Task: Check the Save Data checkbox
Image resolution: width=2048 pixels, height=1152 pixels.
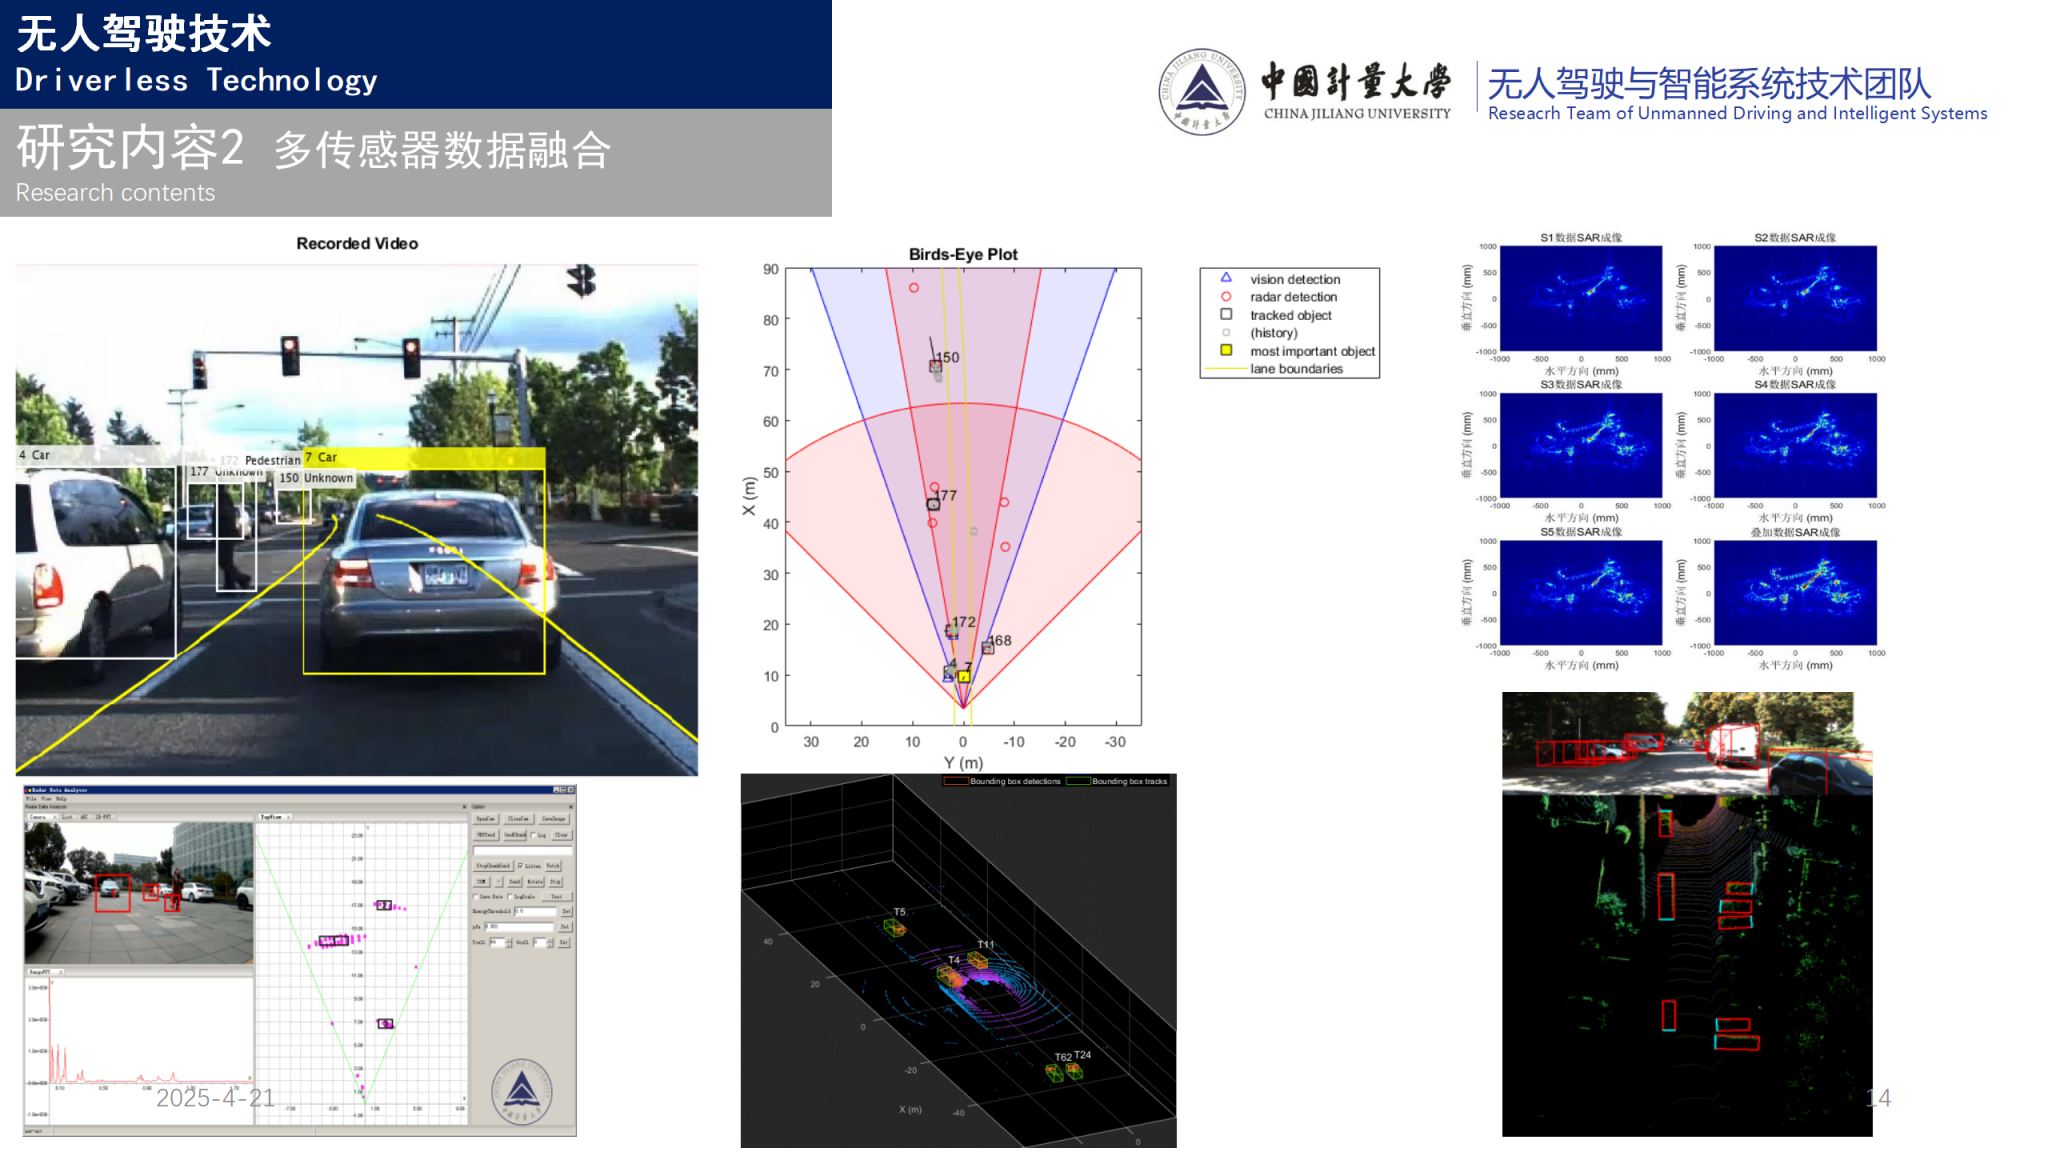Action: pos(475,897)
